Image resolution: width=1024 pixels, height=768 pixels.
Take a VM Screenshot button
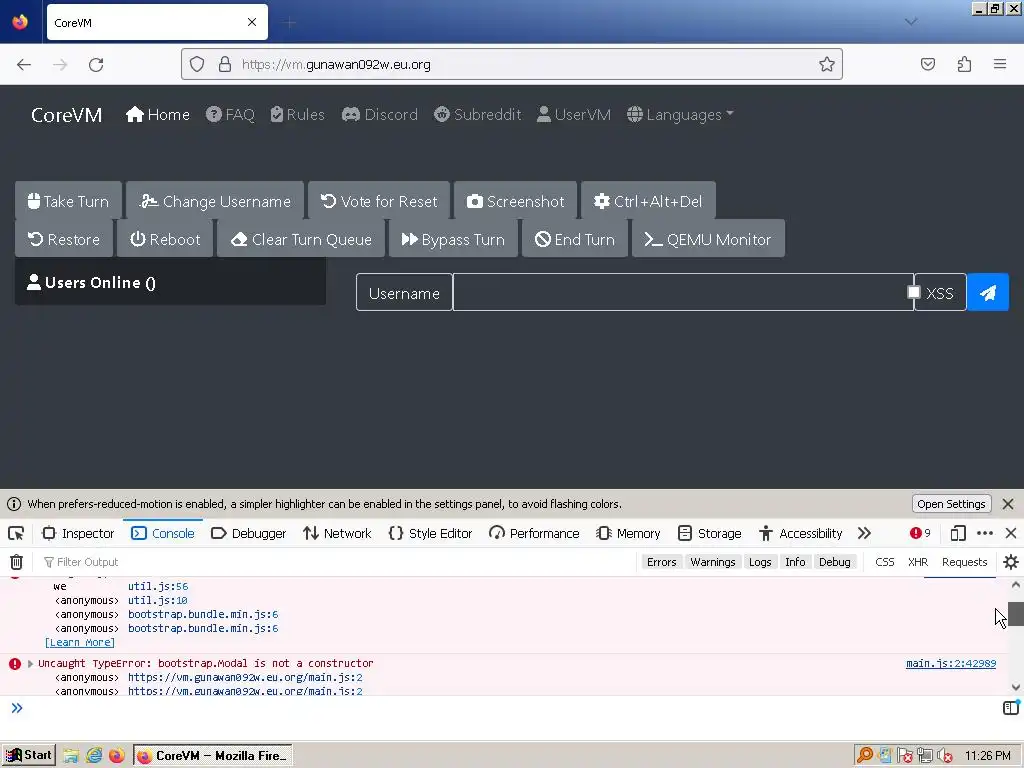click(x=515, y=201)
